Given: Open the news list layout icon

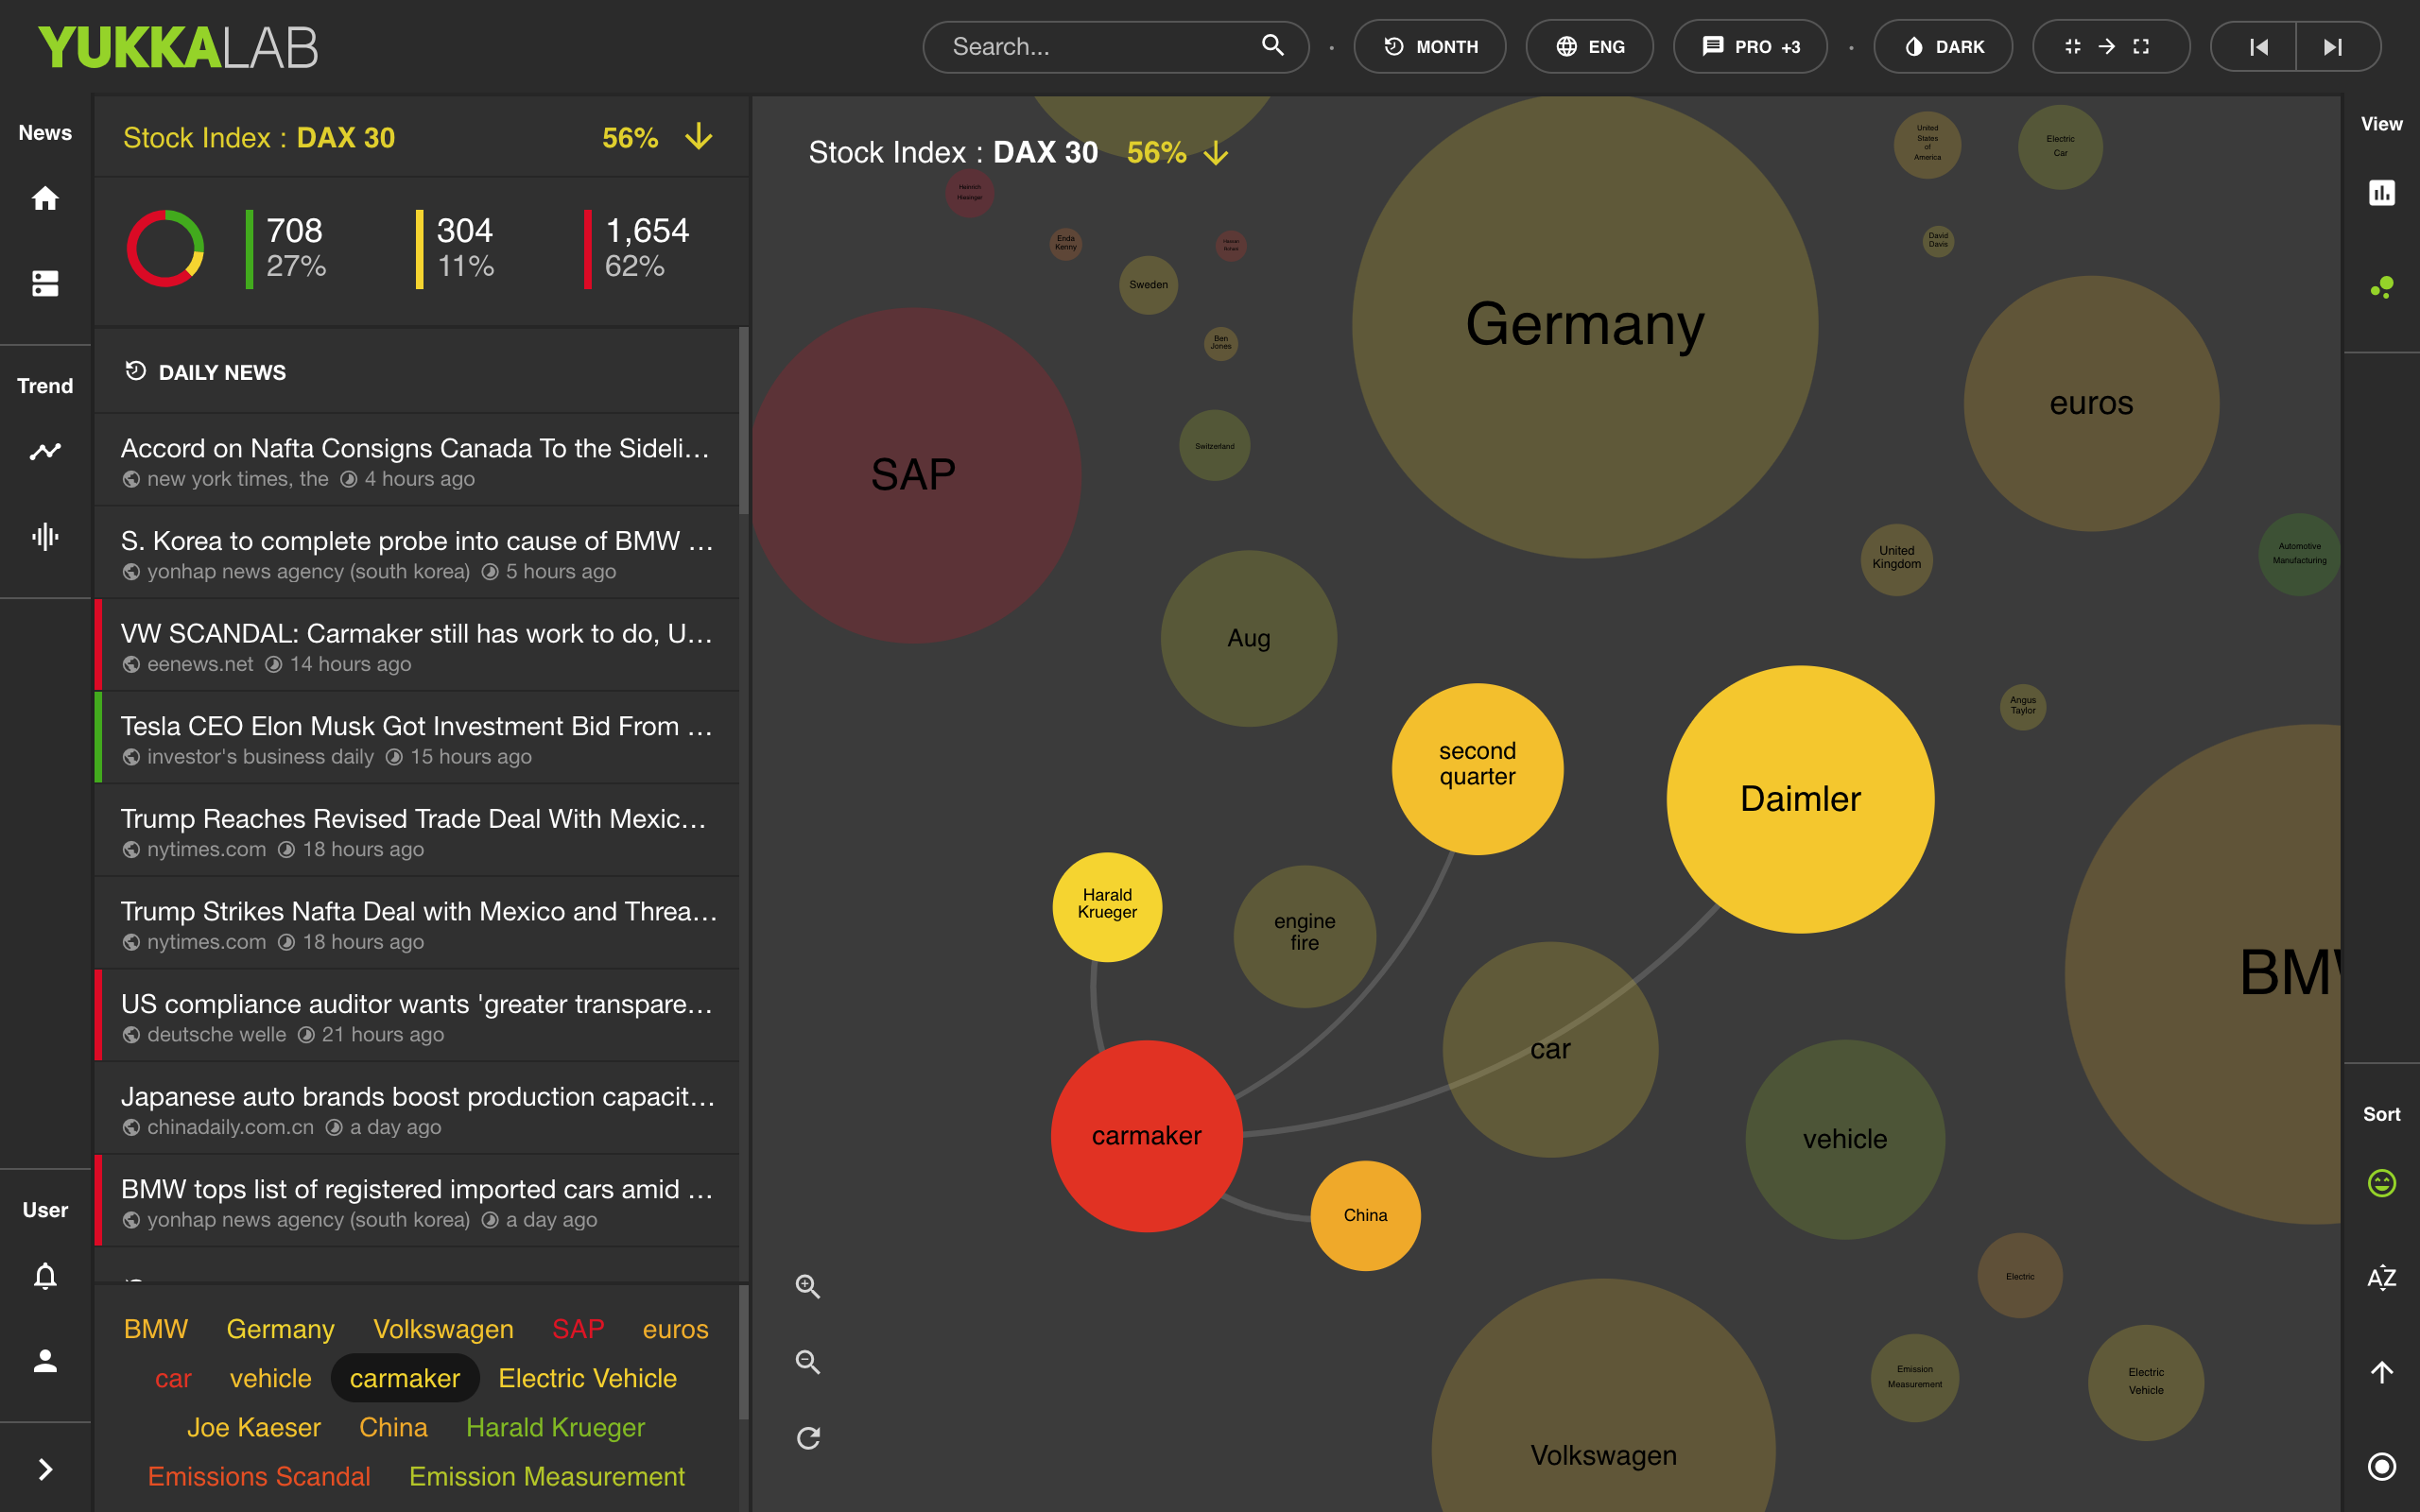Looking at the screenshot, I should 45,283.
